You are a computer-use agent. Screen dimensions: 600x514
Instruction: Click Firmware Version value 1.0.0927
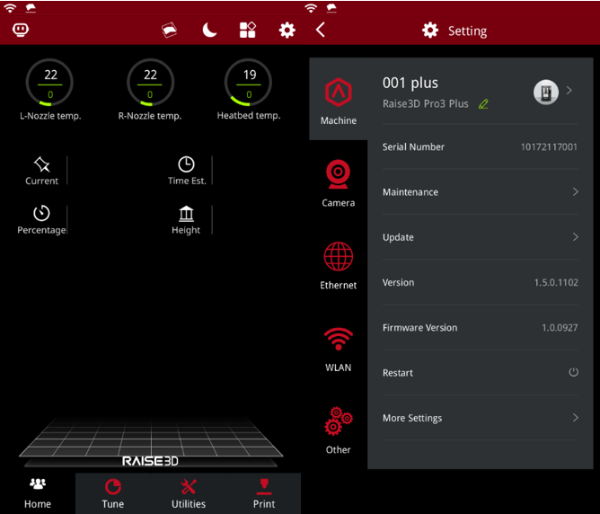click(559, 328)
